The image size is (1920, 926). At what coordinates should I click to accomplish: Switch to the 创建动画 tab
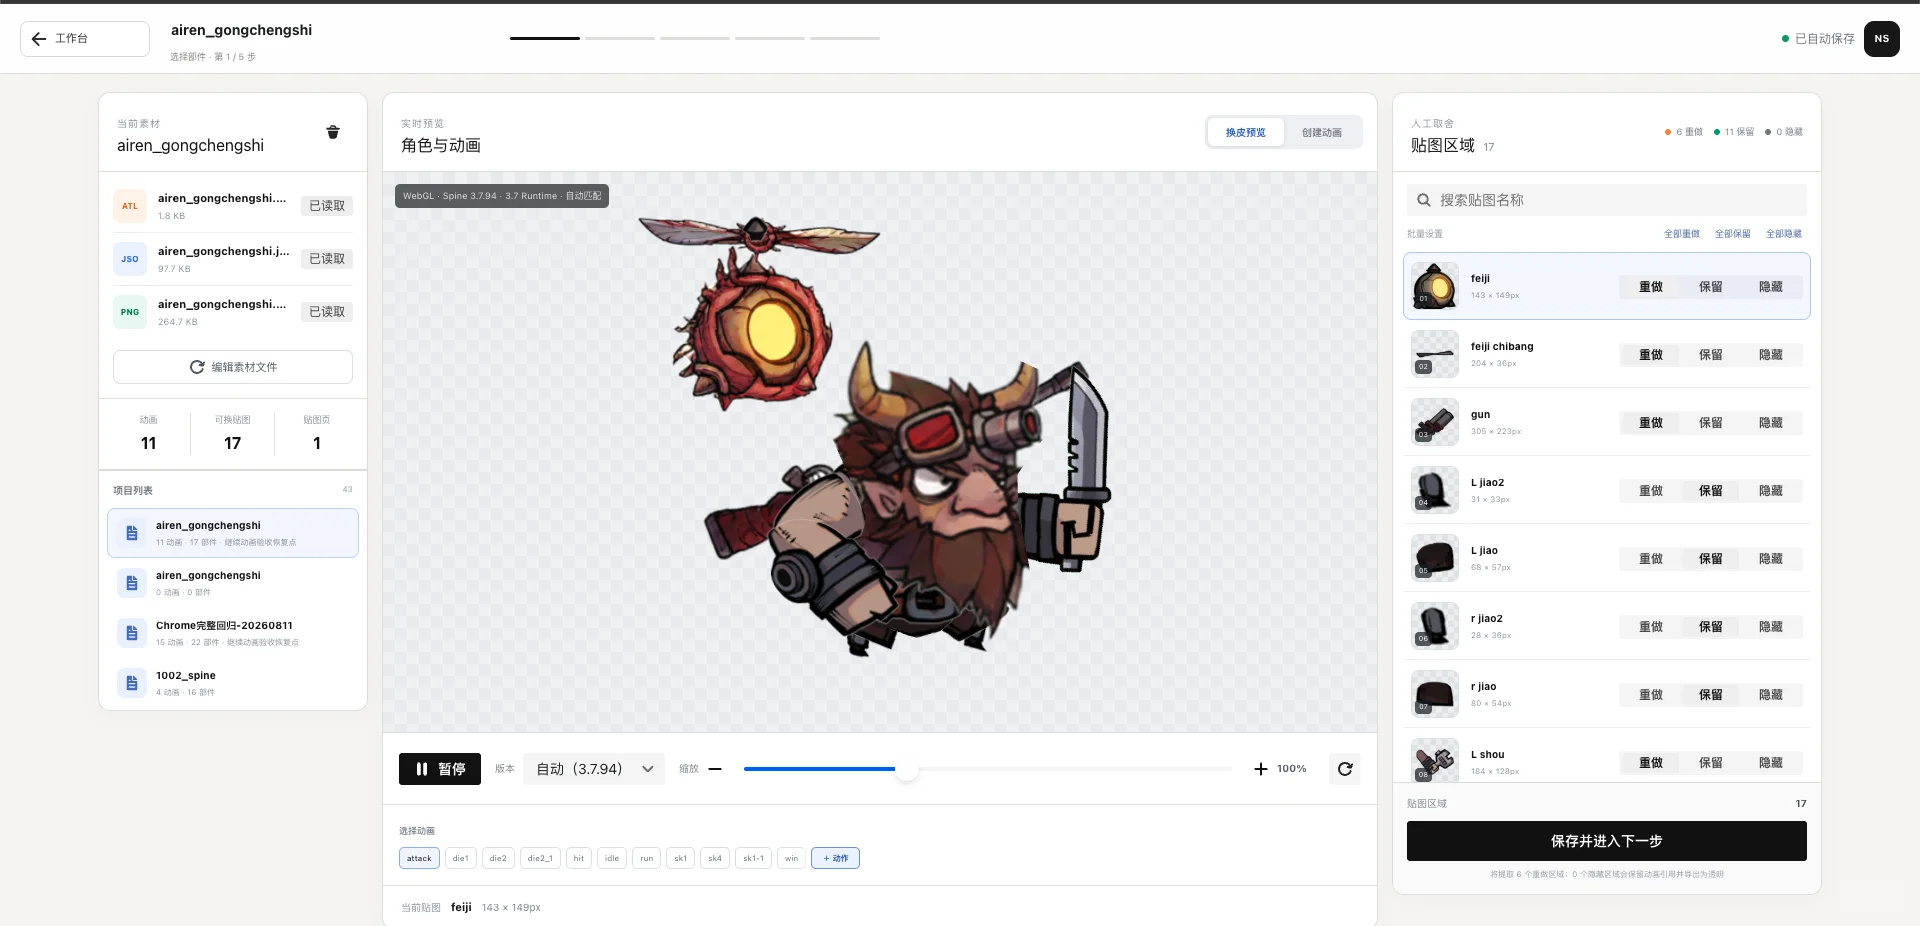click(1322, 132)
